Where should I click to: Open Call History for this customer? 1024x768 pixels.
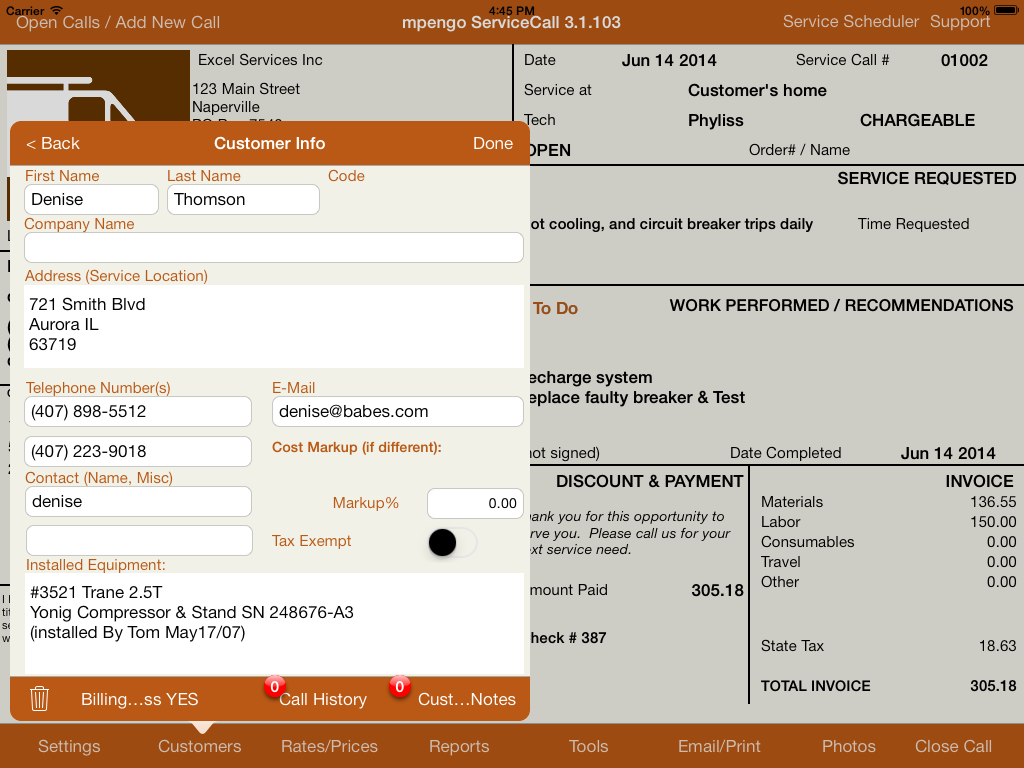[x=322, y=699]
